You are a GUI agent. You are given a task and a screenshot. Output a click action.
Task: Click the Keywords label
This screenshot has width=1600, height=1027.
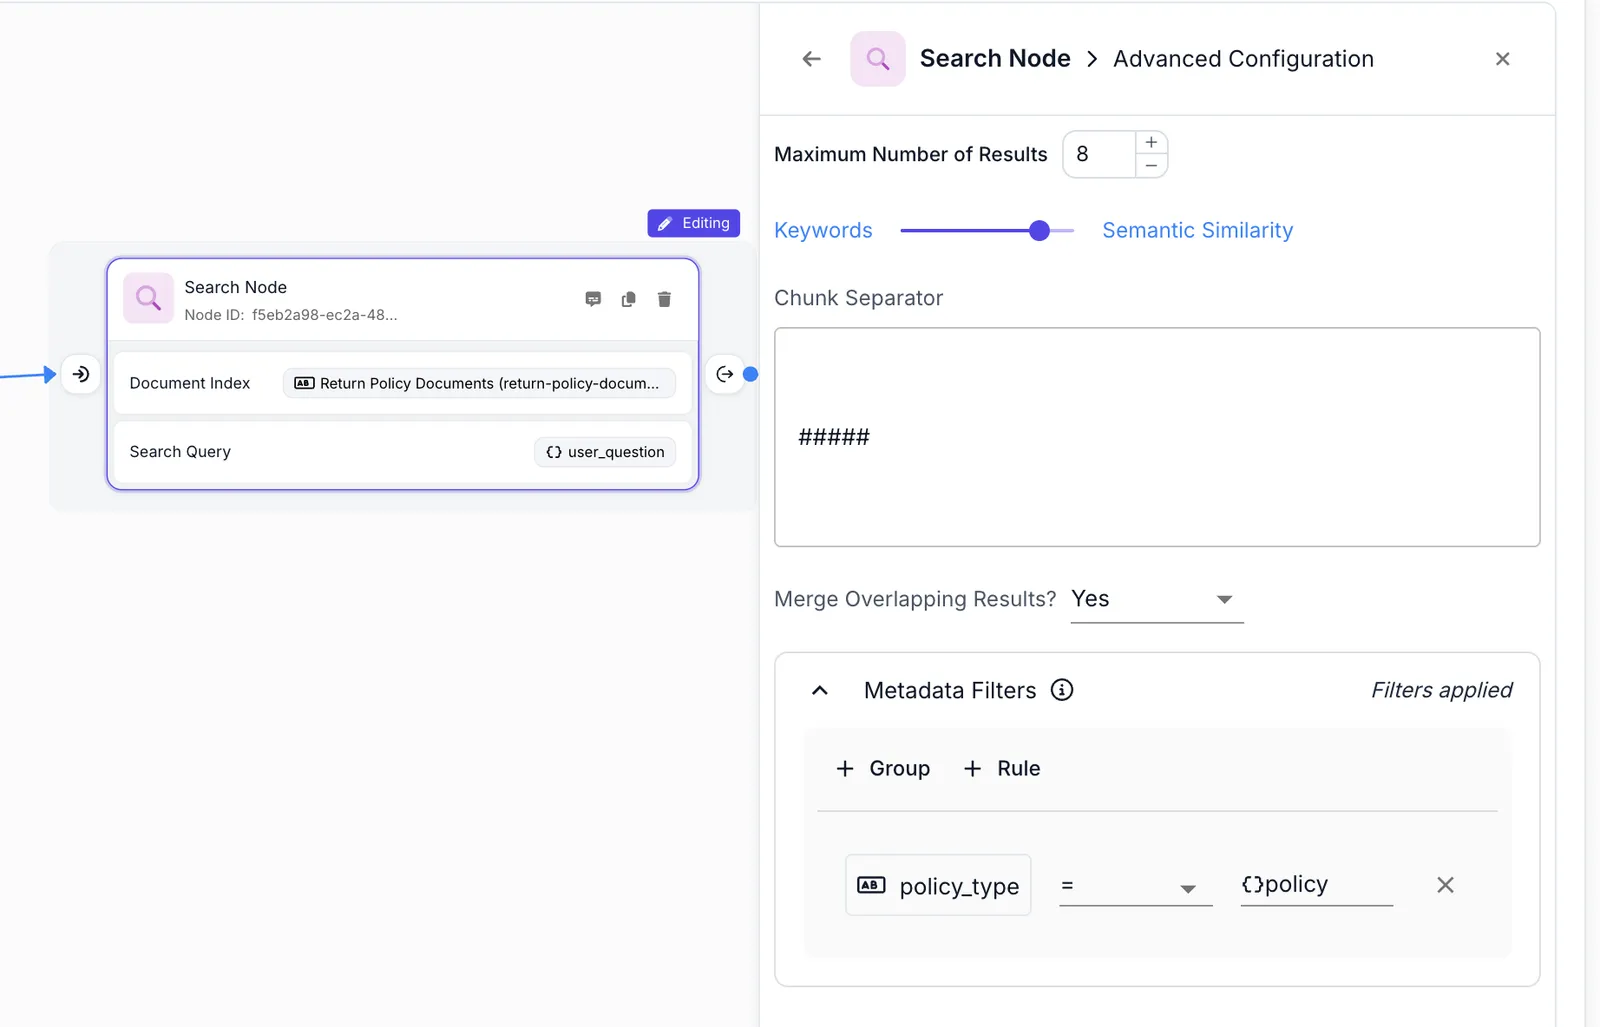[x=823, y=230]
